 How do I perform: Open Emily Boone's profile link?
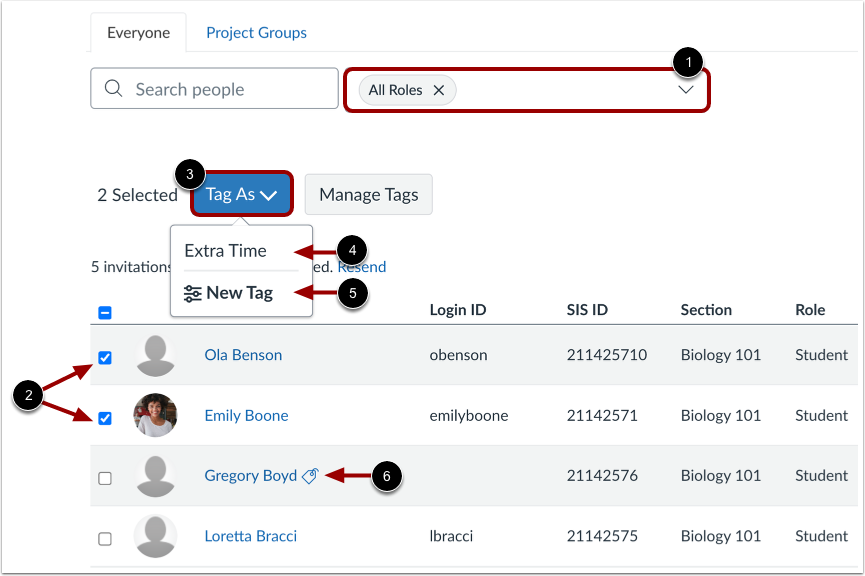(x=246, y=415)
